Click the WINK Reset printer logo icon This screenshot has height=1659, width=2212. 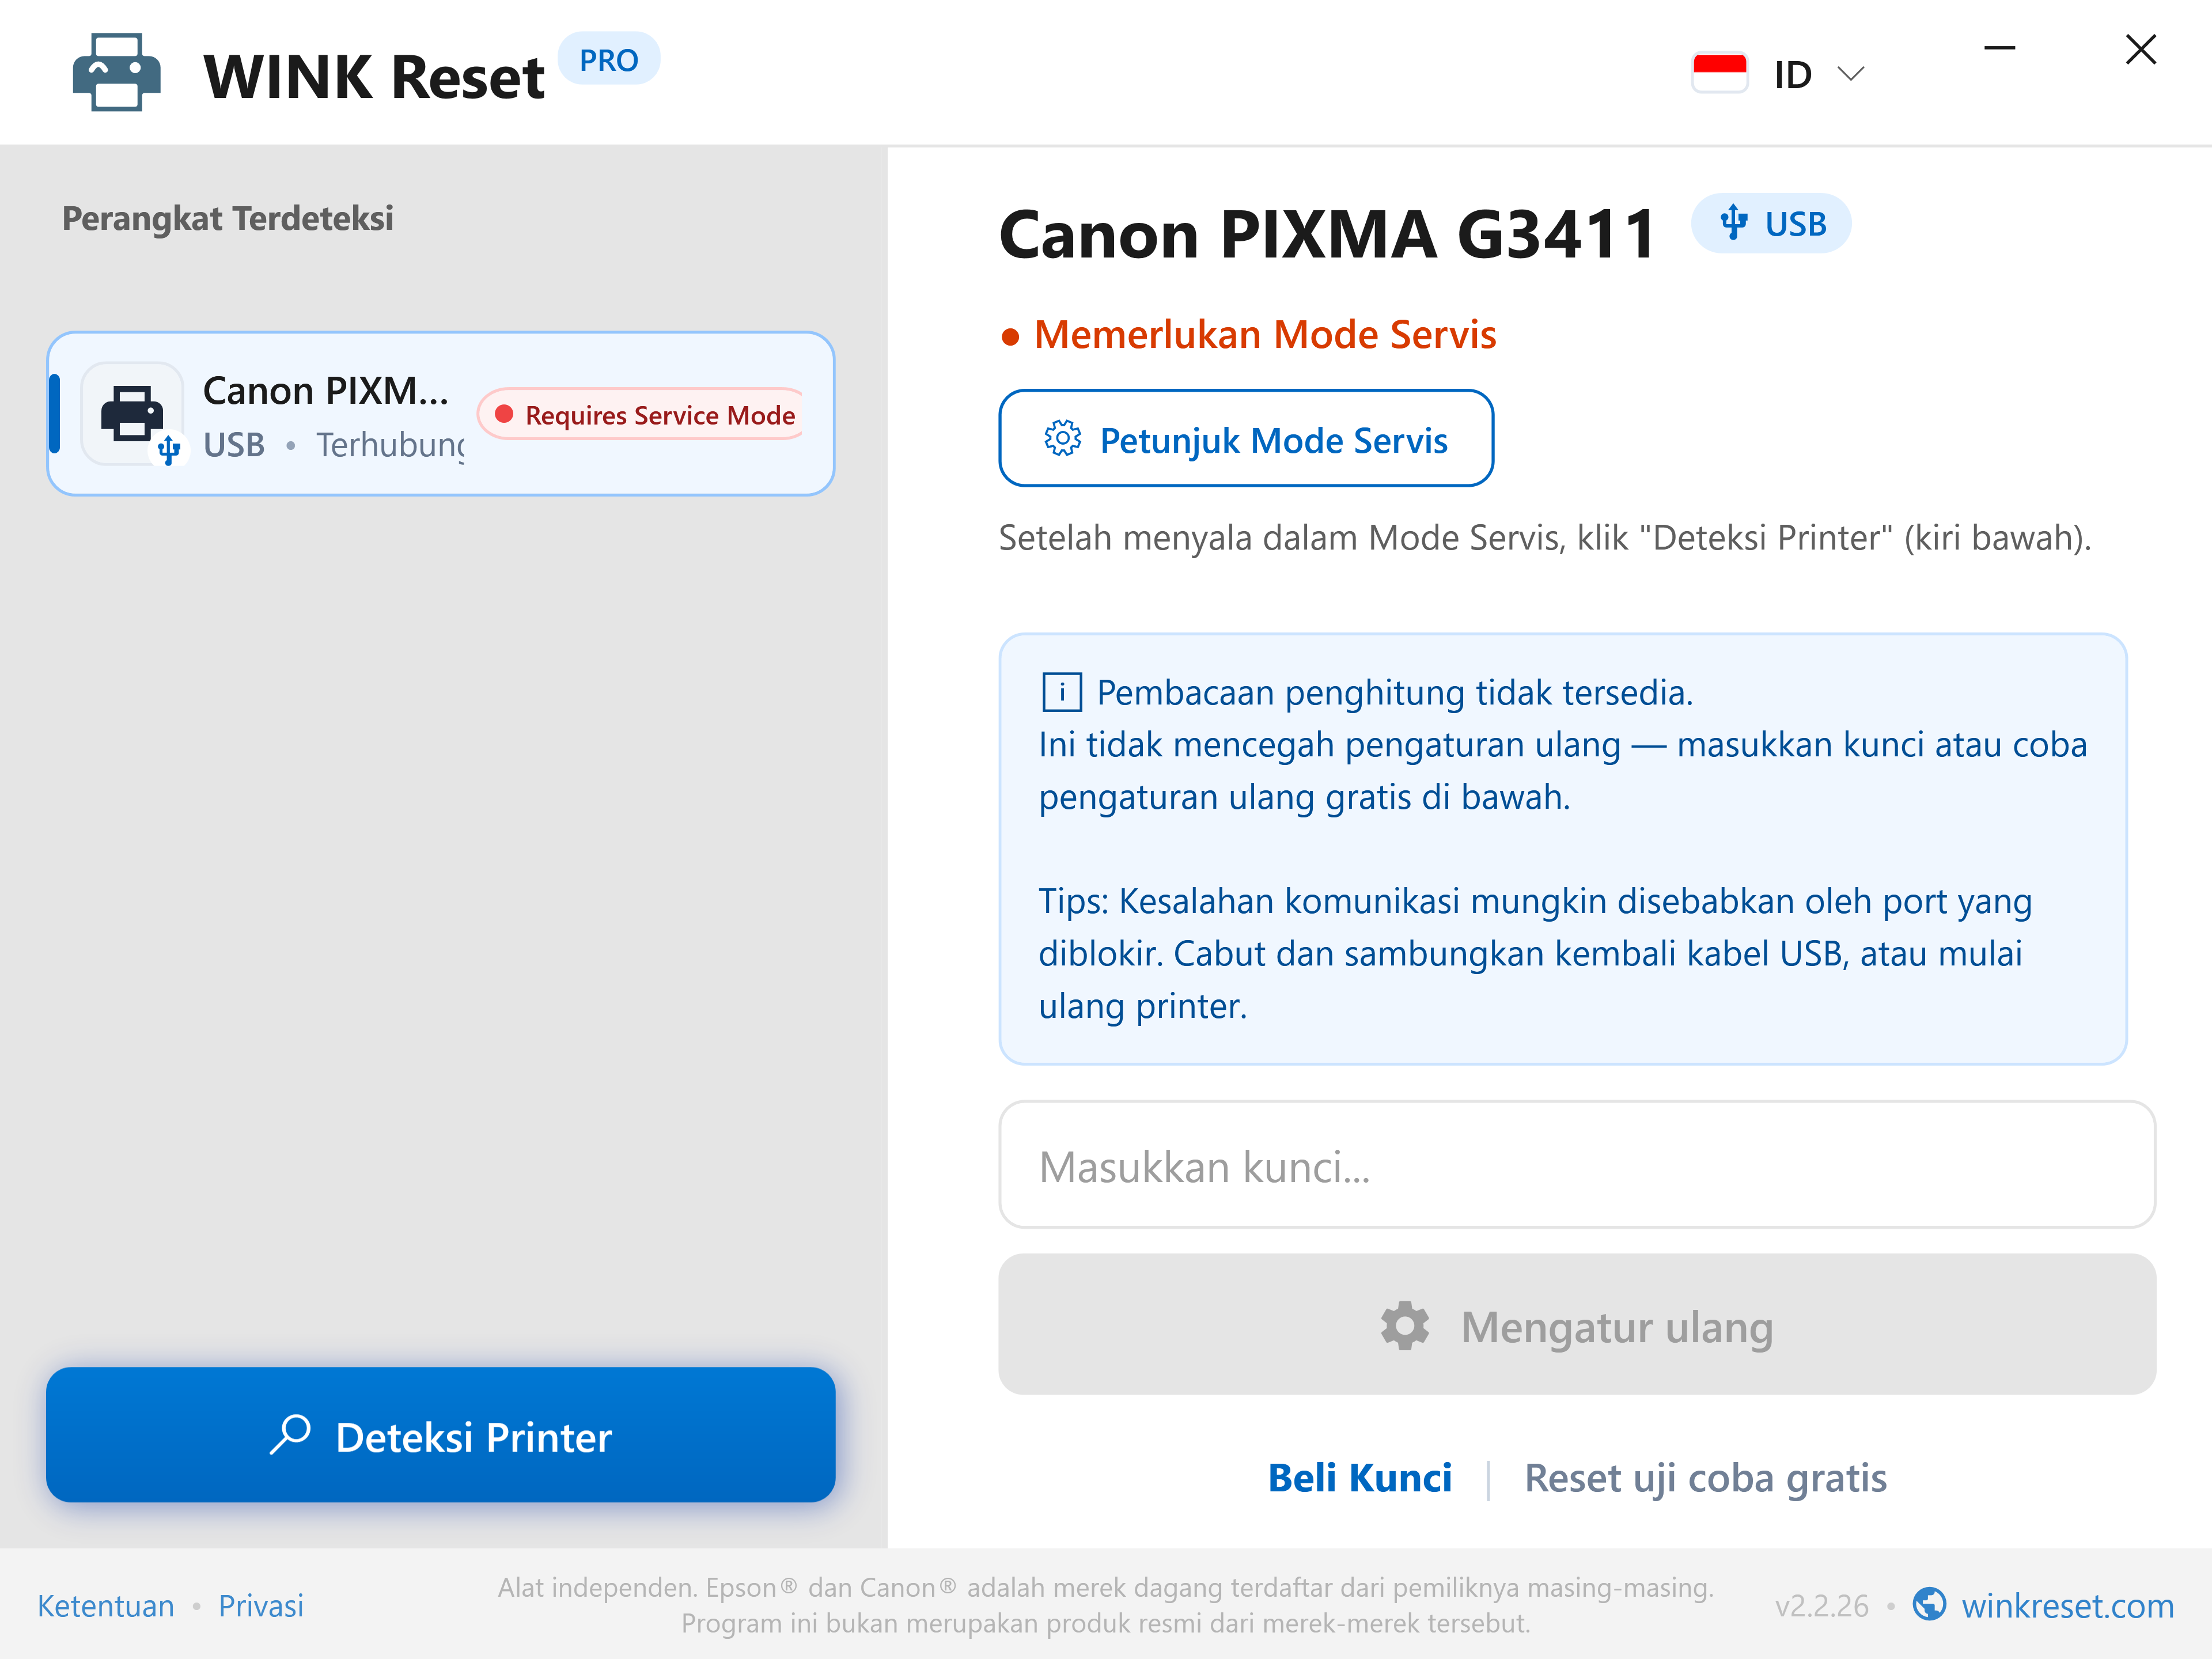(x=116, y=73)
